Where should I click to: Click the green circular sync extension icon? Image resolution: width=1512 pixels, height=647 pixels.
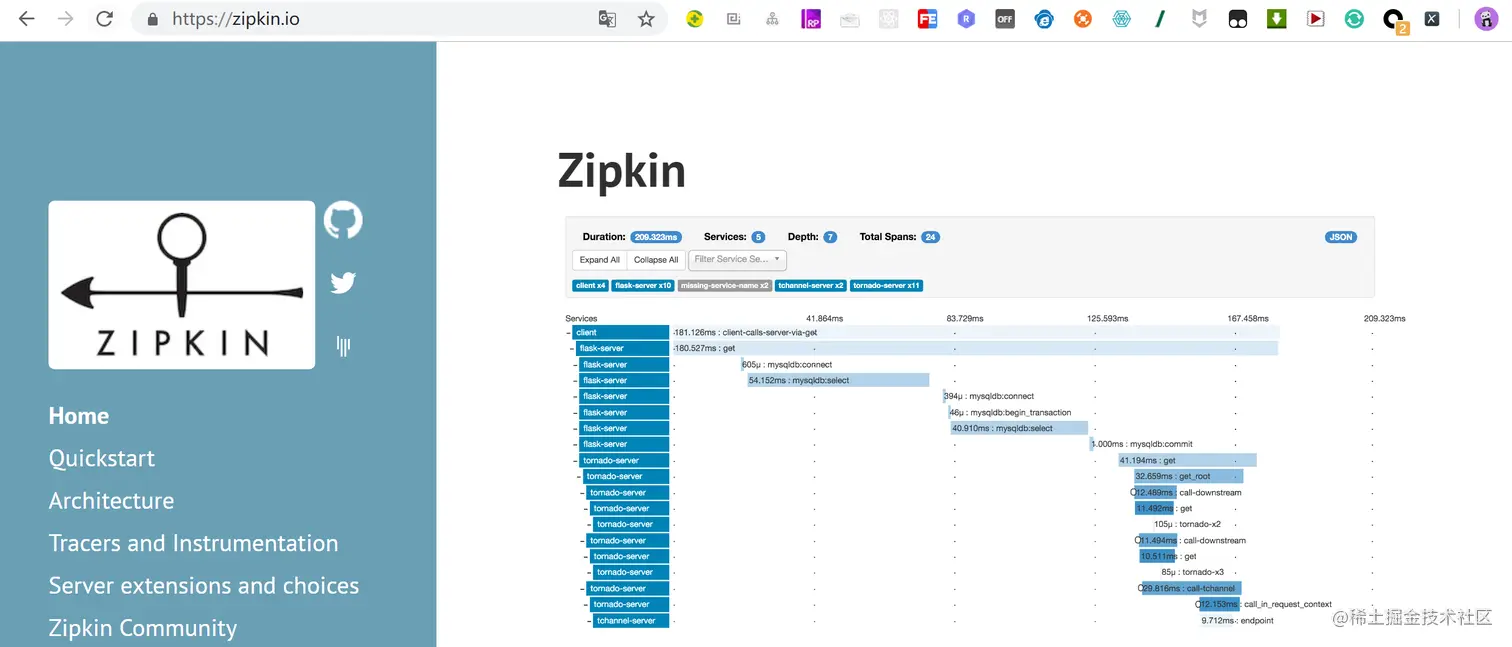click(x=1354, y=19)
